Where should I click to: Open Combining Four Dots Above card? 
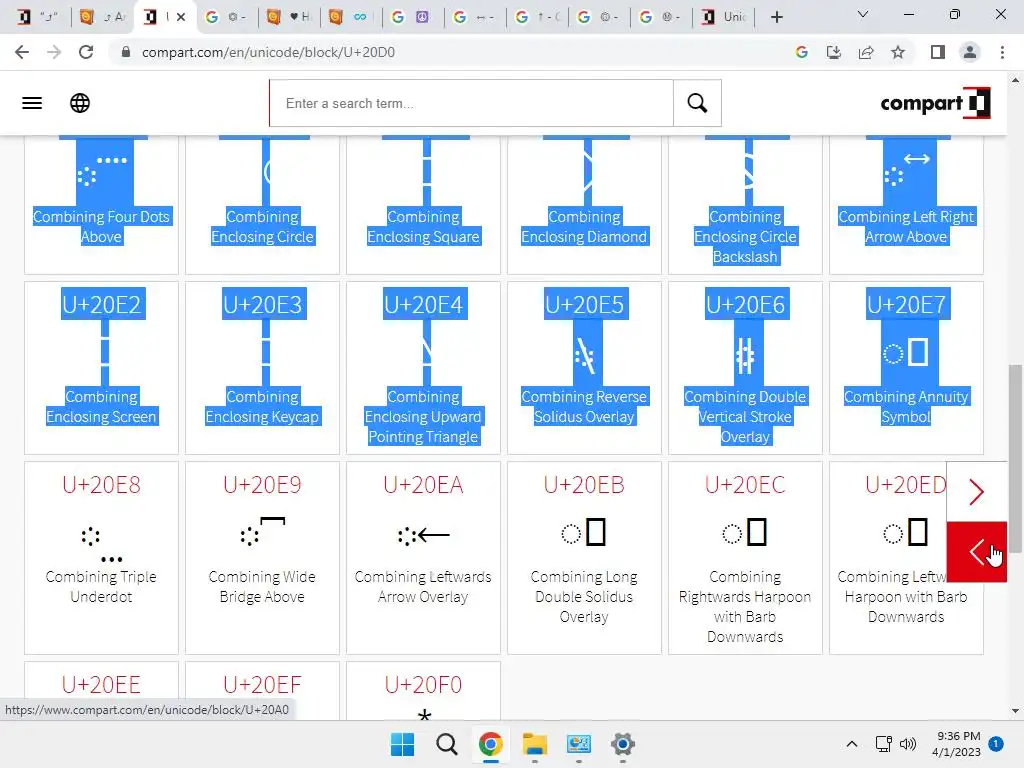pos(101,204)
